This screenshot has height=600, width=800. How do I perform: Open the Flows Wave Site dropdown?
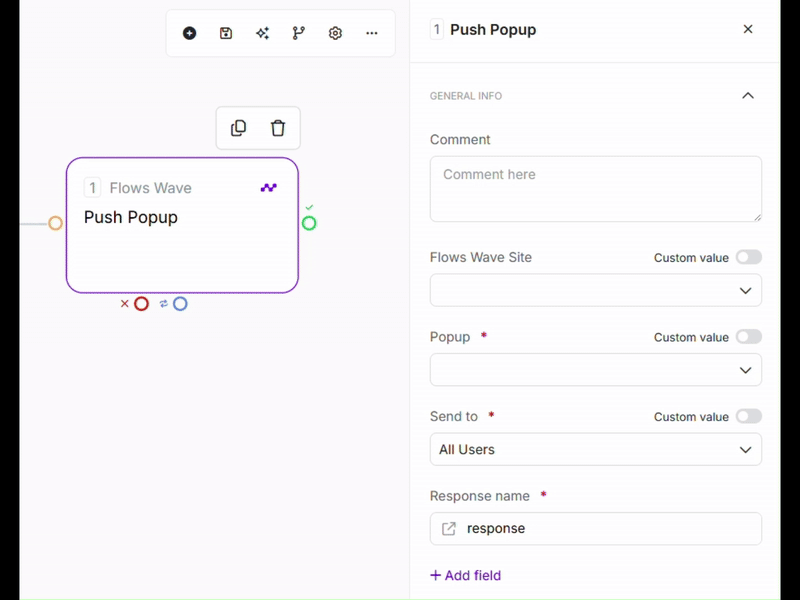pyautogui.click(x=596, y=291)
